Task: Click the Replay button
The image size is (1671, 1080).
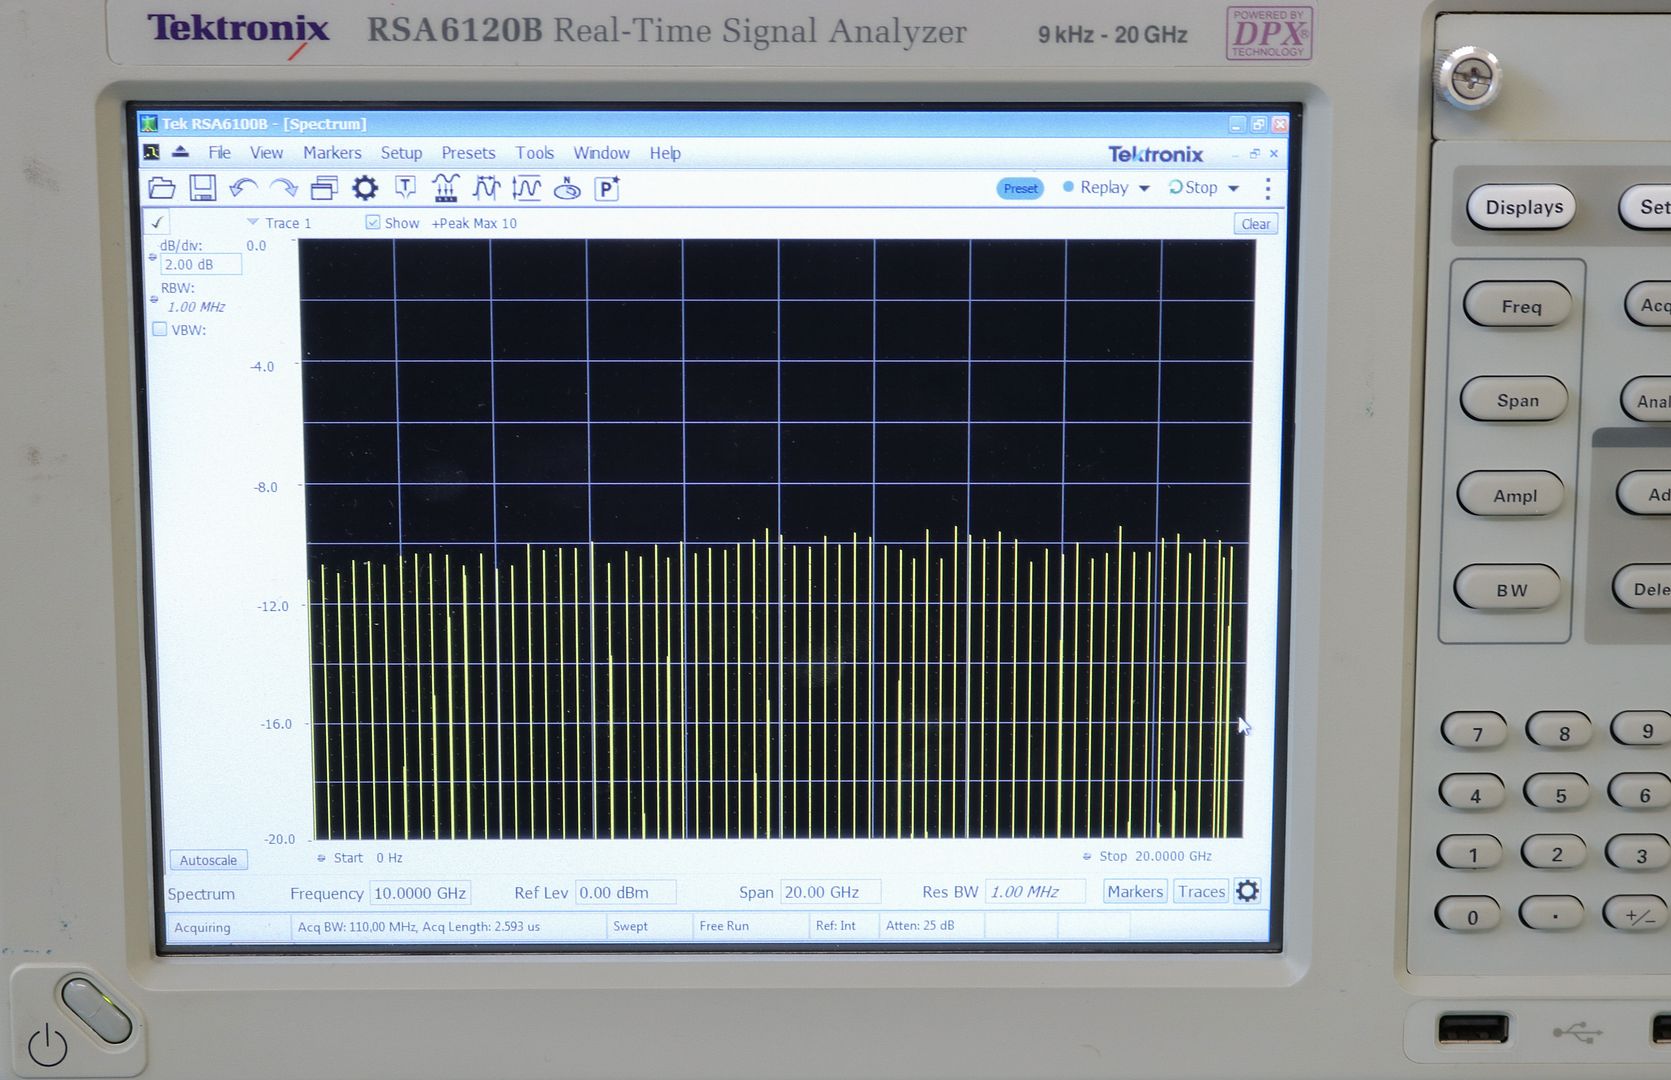Action: (x=1095, y=187)
